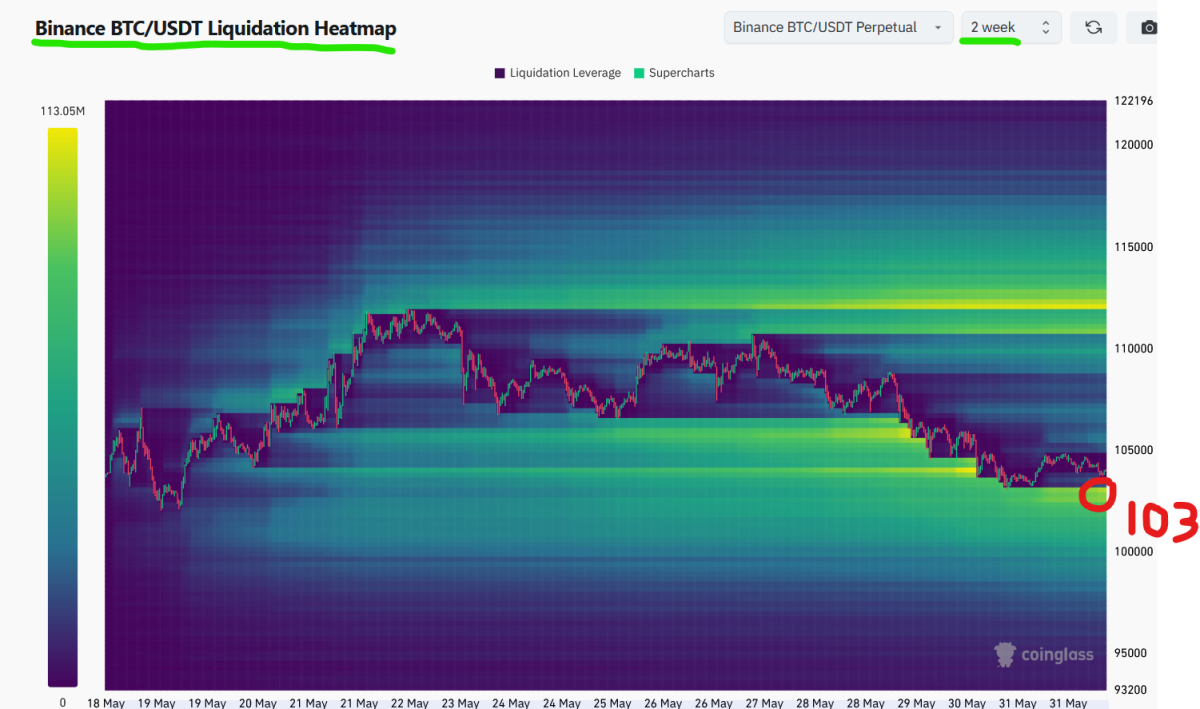Click the 30 May date axis label

pyautogui.click(x=968, y=702)
